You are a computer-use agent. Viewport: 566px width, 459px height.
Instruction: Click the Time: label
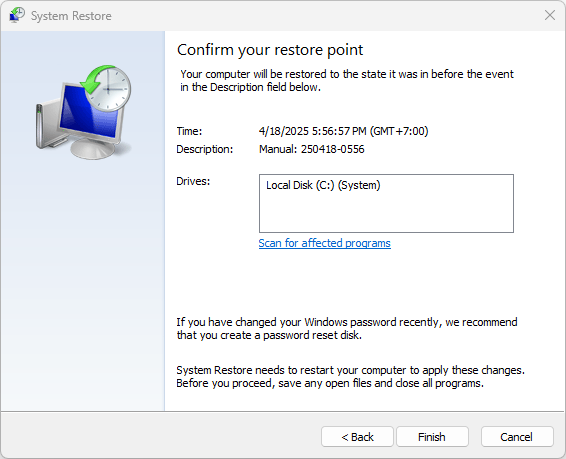click(189, 131)
